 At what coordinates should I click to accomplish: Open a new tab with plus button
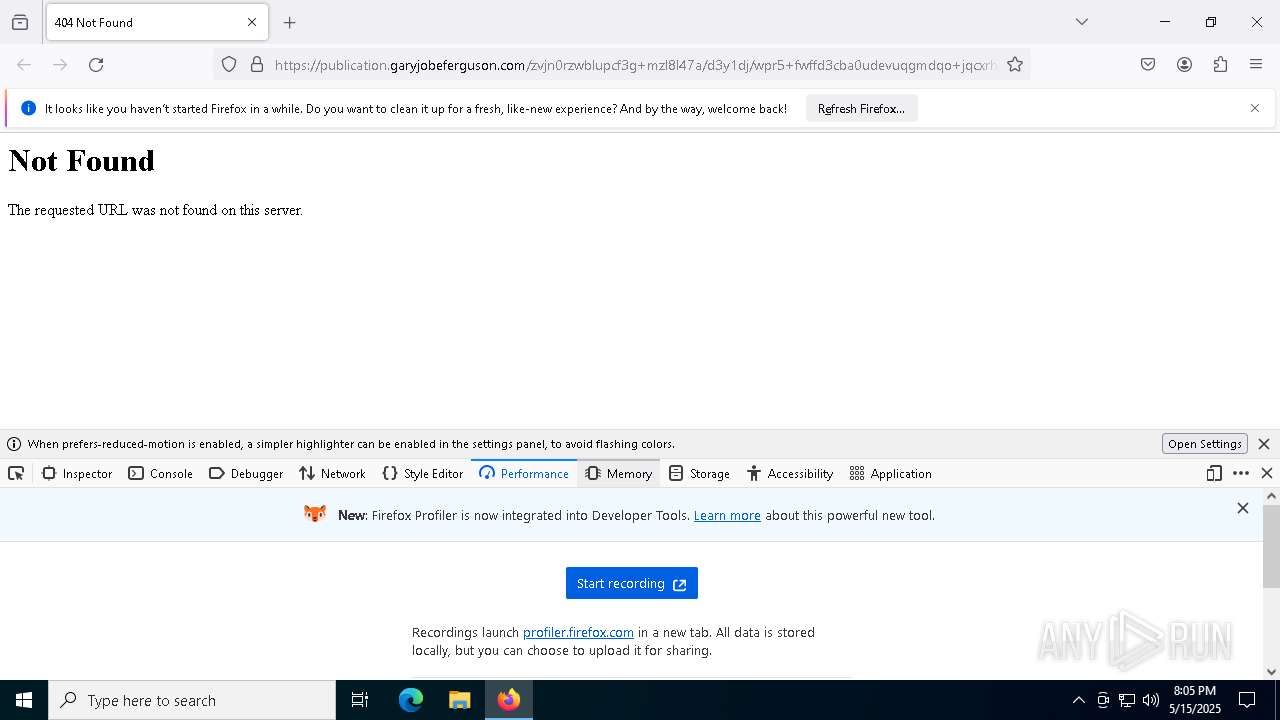(290, 22)
